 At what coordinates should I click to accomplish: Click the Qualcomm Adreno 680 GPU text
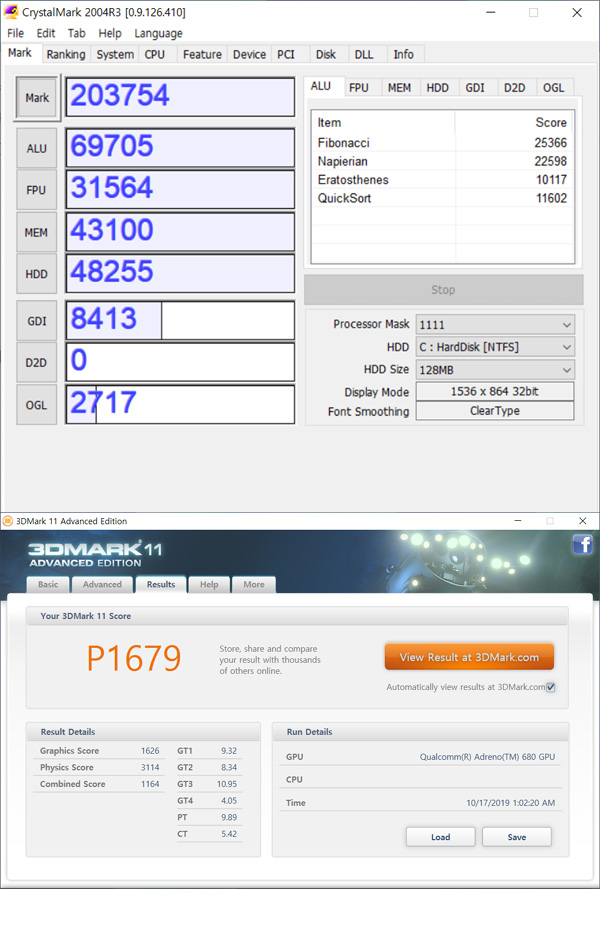click(x=487, y=757)
